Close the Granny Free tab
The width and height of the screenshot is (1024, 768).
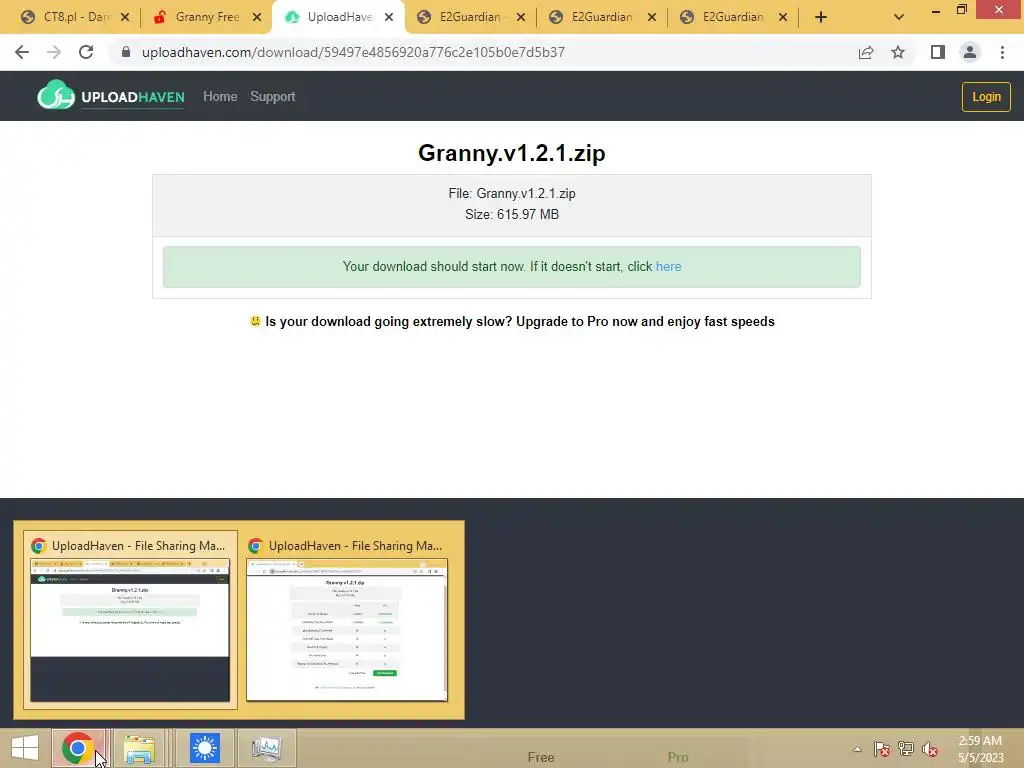(x=257, y=18)
